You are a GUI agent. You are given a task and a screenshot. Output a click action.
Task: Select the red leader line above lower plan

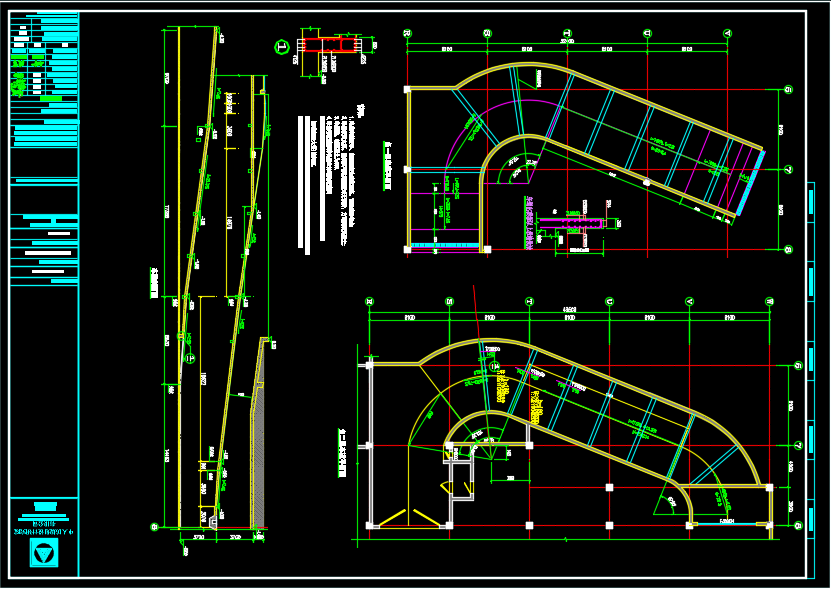click(476, 300)
